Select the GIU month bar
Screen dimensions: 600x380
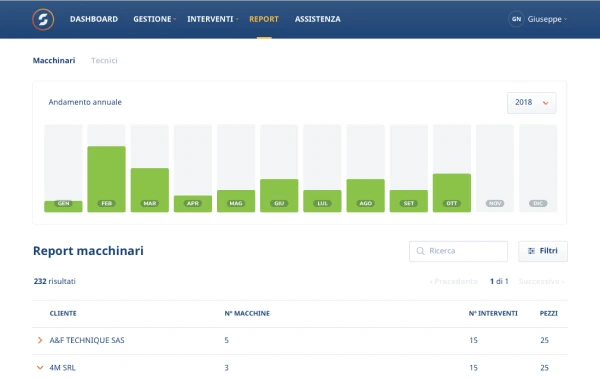[279, 196]
